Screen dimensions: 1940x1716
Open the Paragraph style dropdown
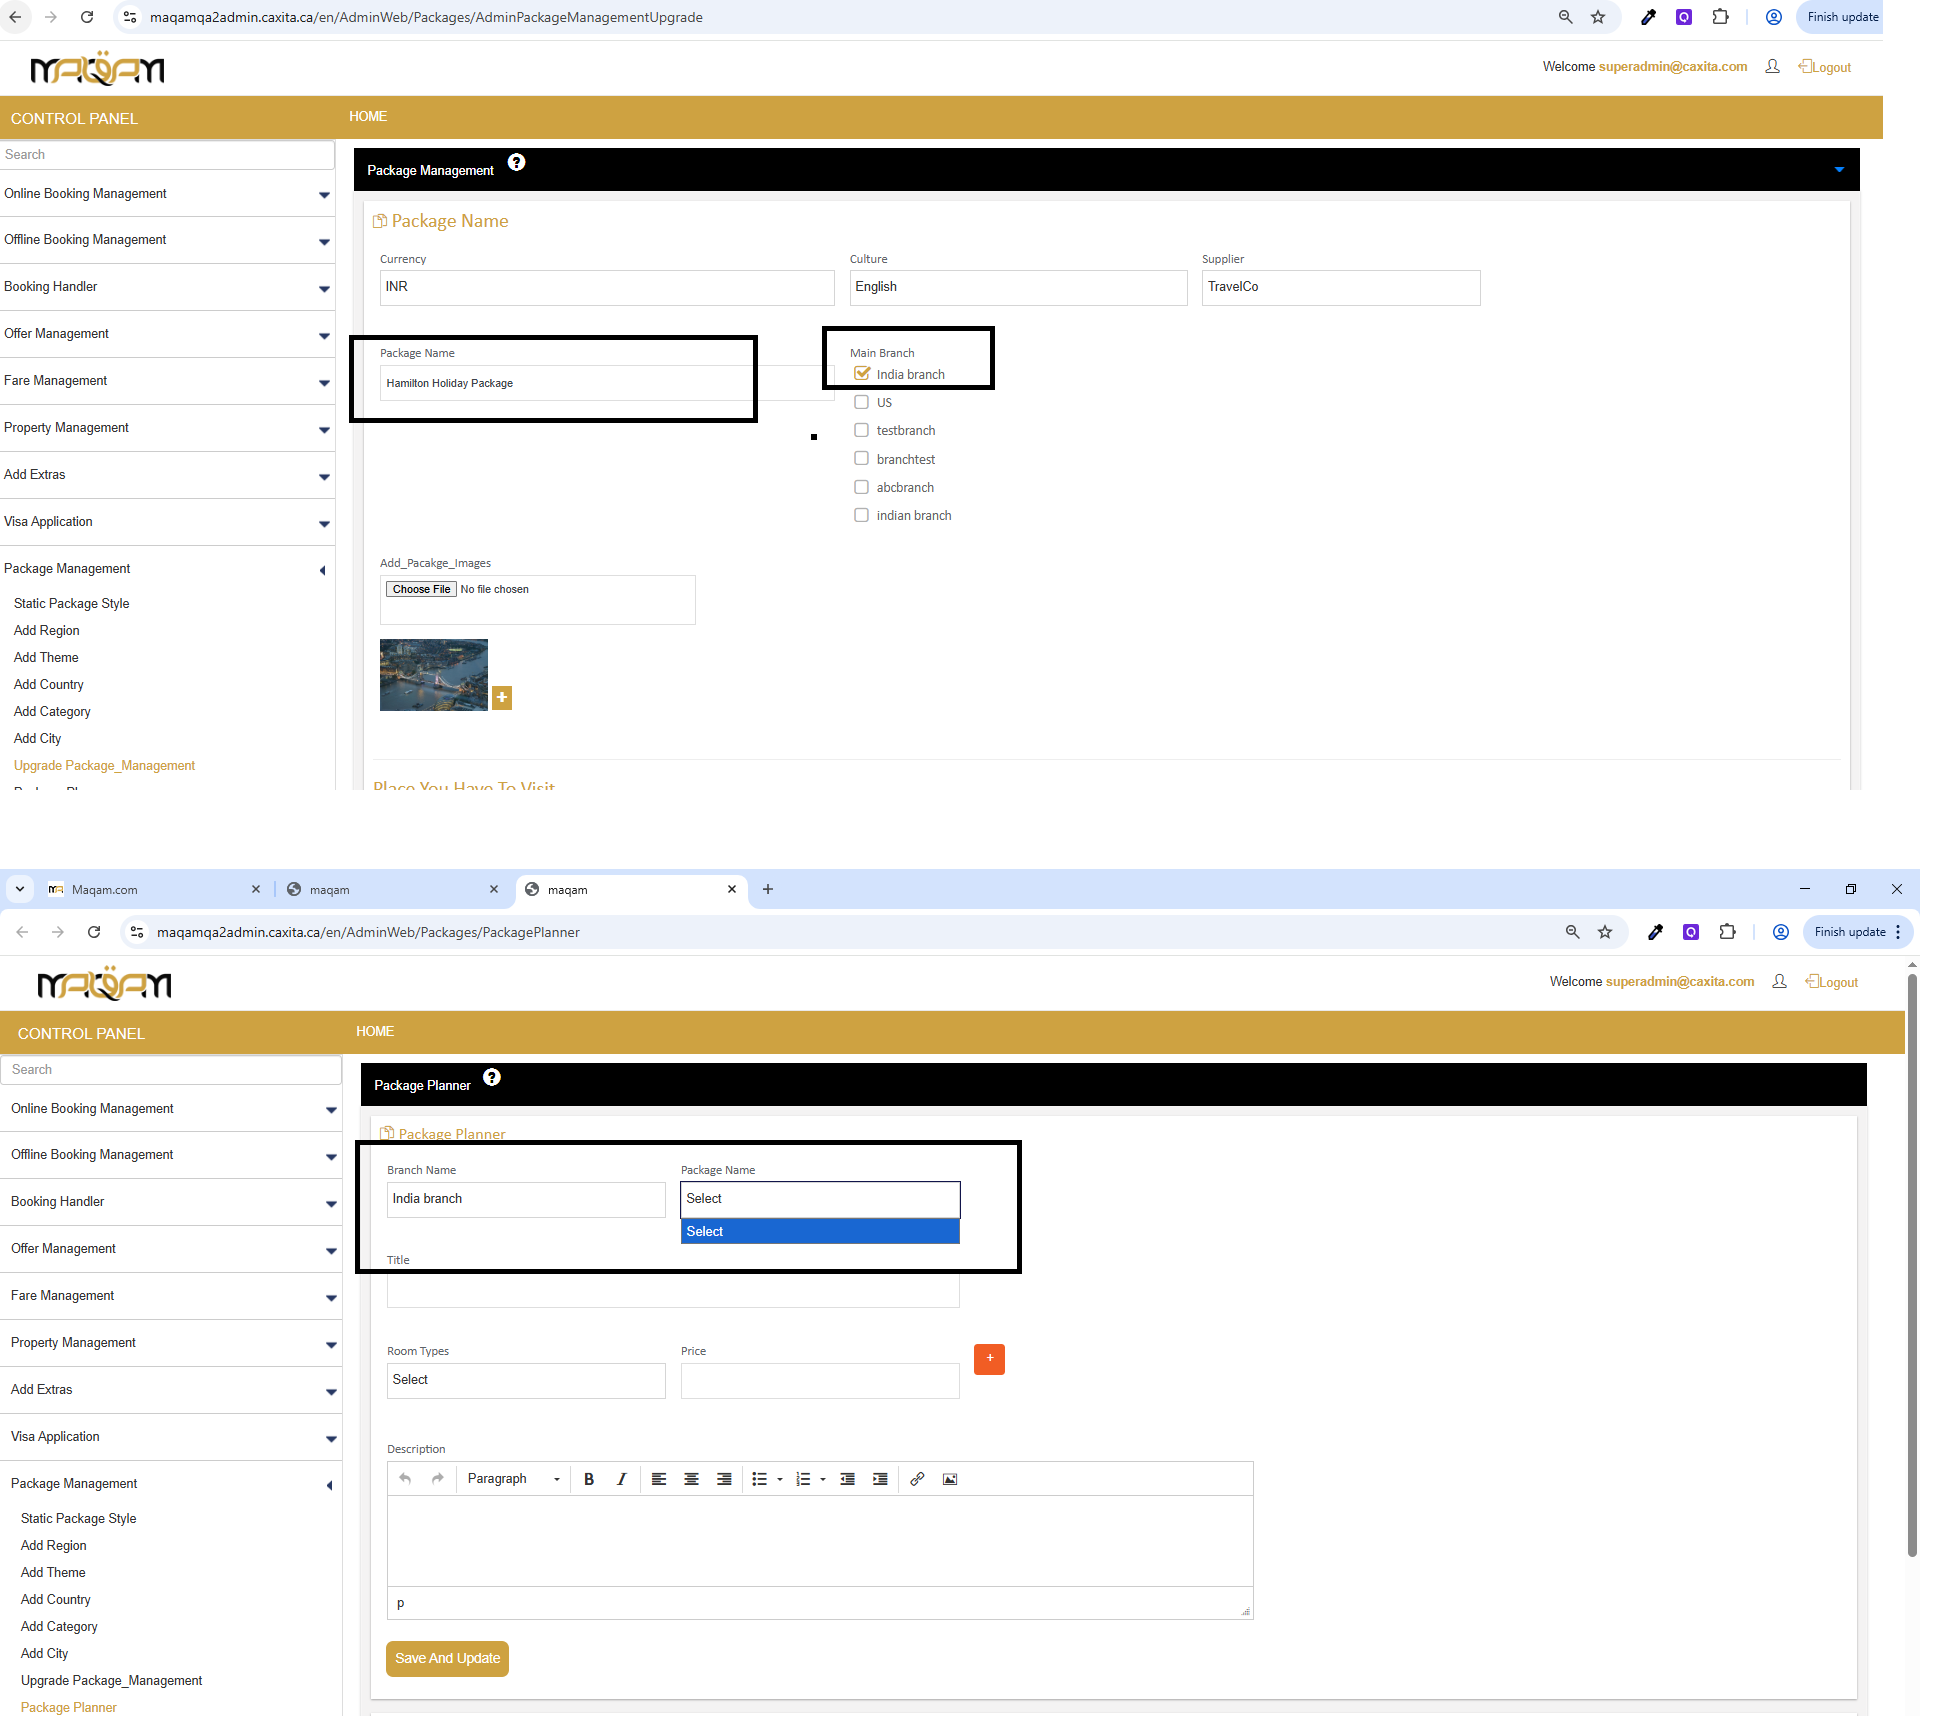(x=513, y=1479)
